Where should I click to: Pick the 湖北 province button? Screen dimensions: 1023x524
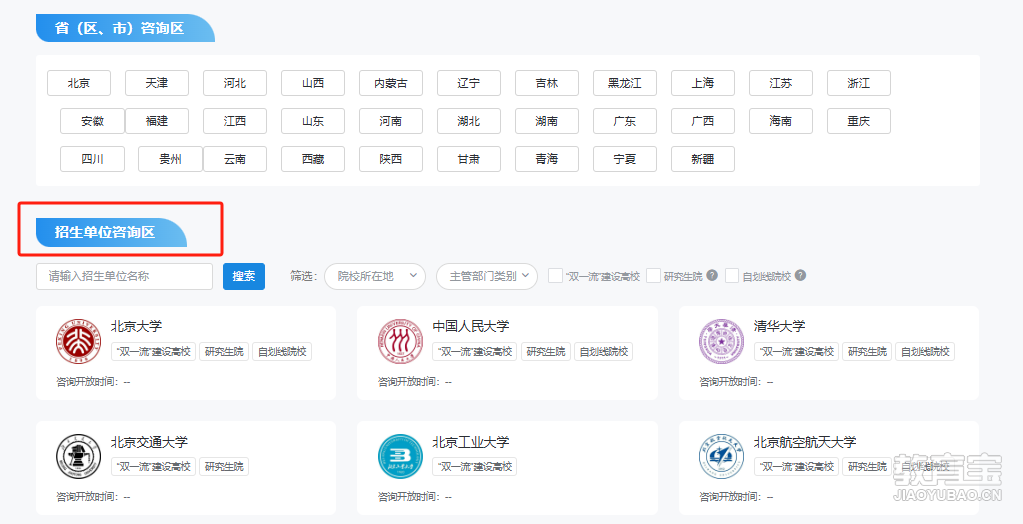pos(469,121)
